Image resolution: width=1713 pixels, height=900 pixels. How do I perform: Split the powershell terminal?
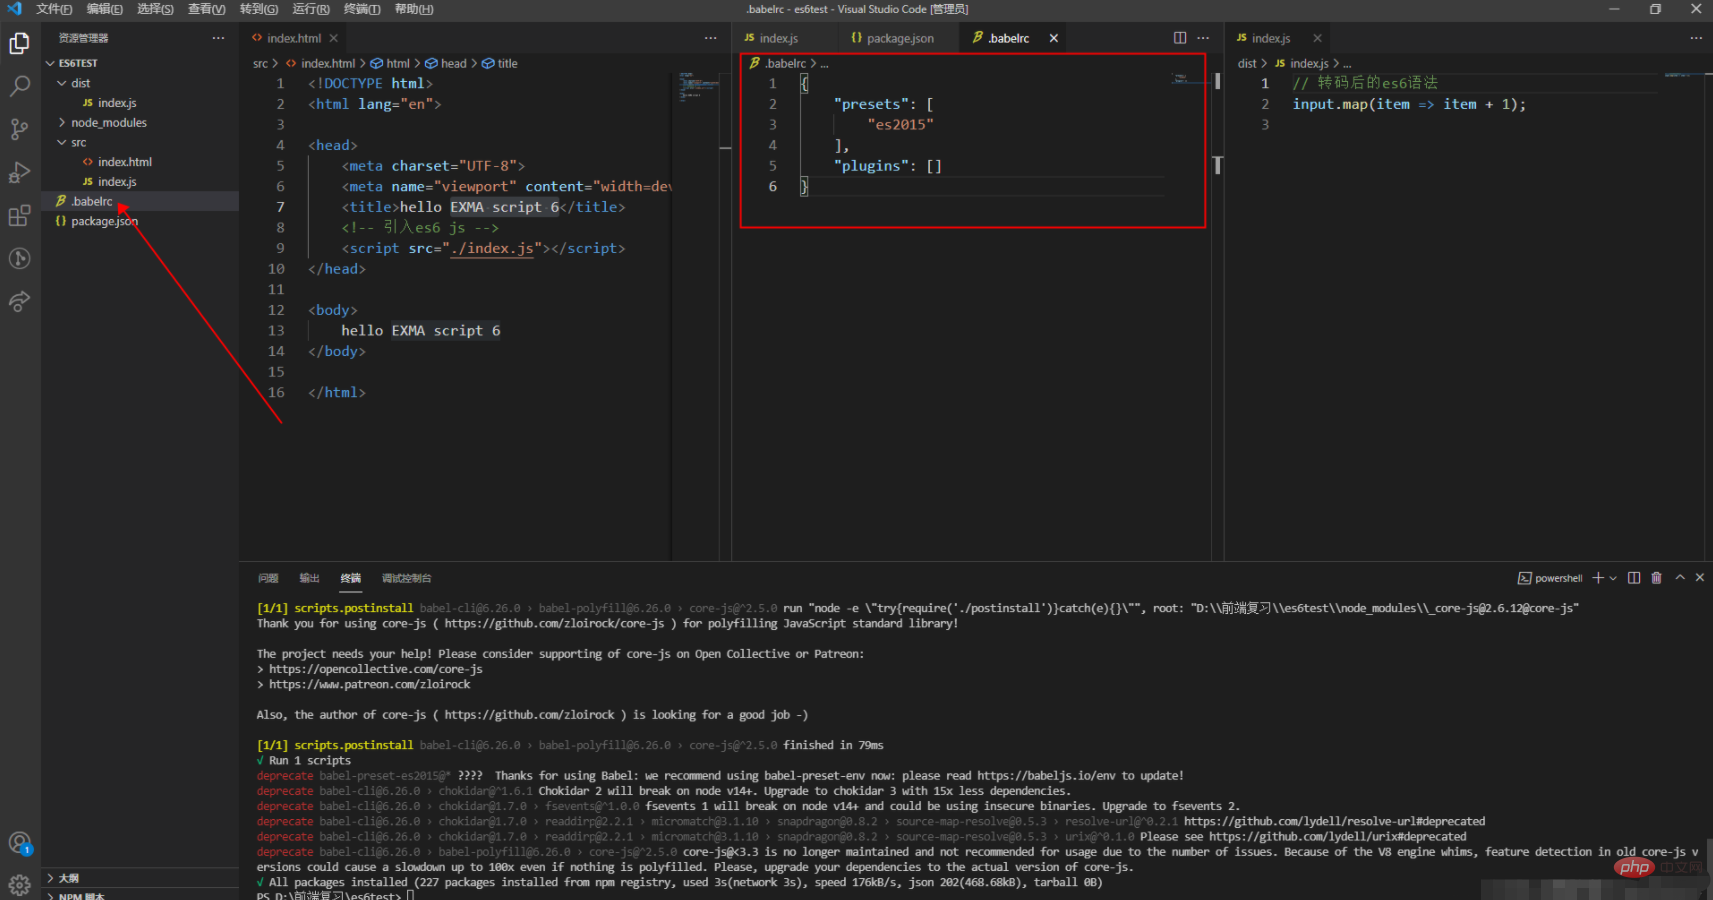(x=1634, y=578)
